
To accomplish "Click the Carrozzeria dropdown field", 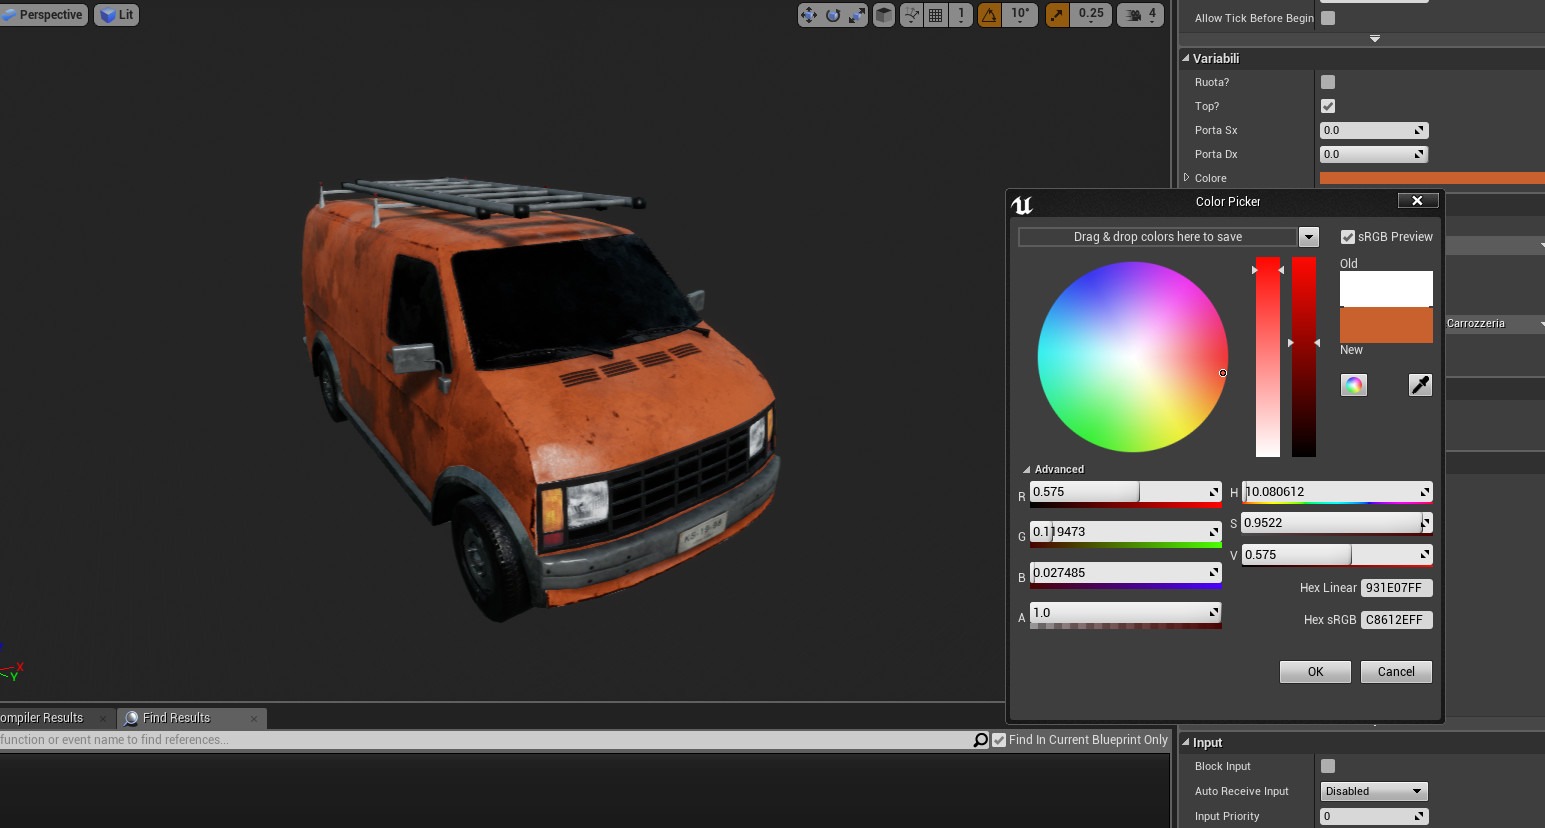I will 1494,324.
